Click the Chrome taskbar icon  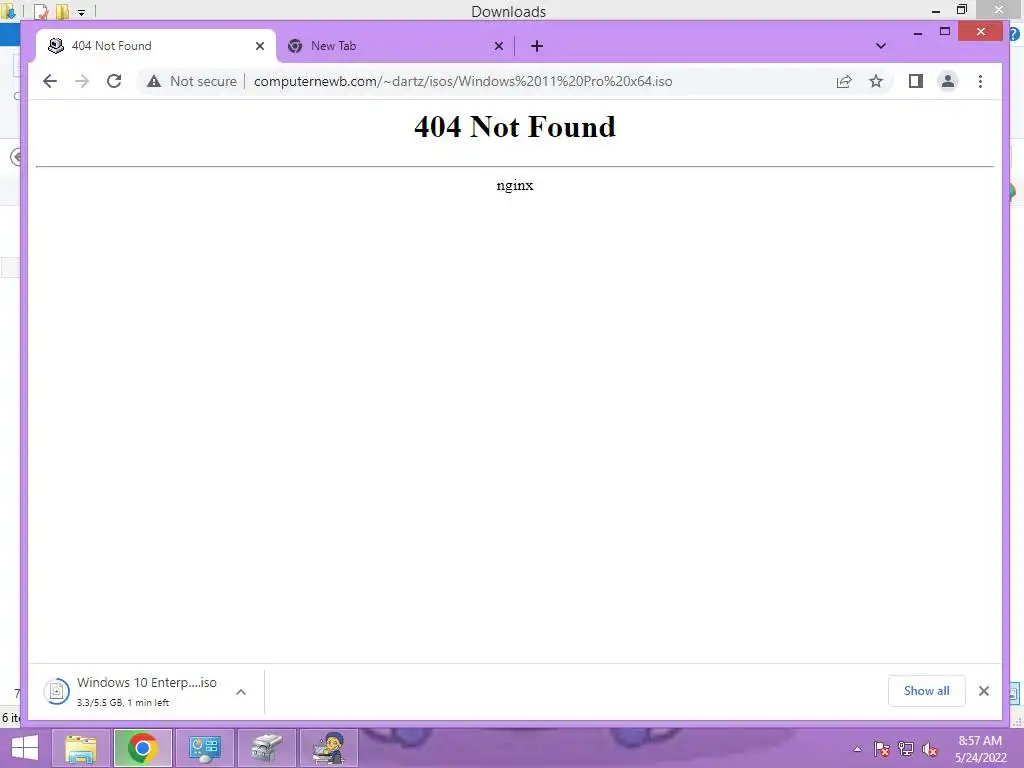[142, 748]
